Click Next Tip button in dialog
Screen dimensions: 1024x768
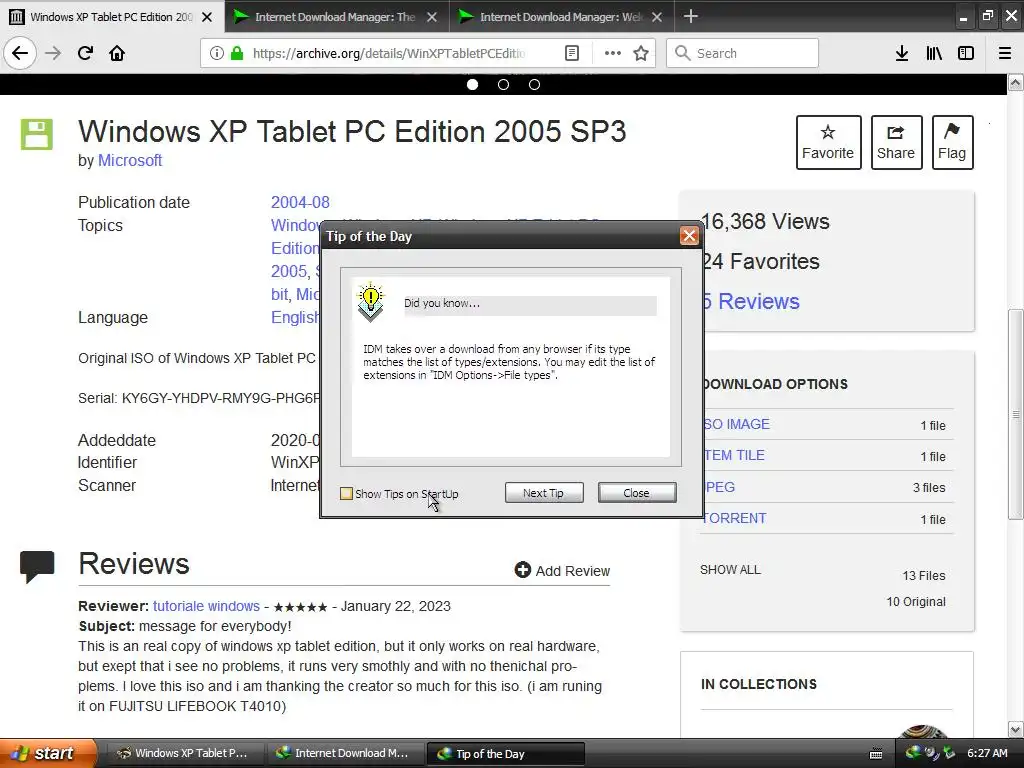(x=544, y=493)
